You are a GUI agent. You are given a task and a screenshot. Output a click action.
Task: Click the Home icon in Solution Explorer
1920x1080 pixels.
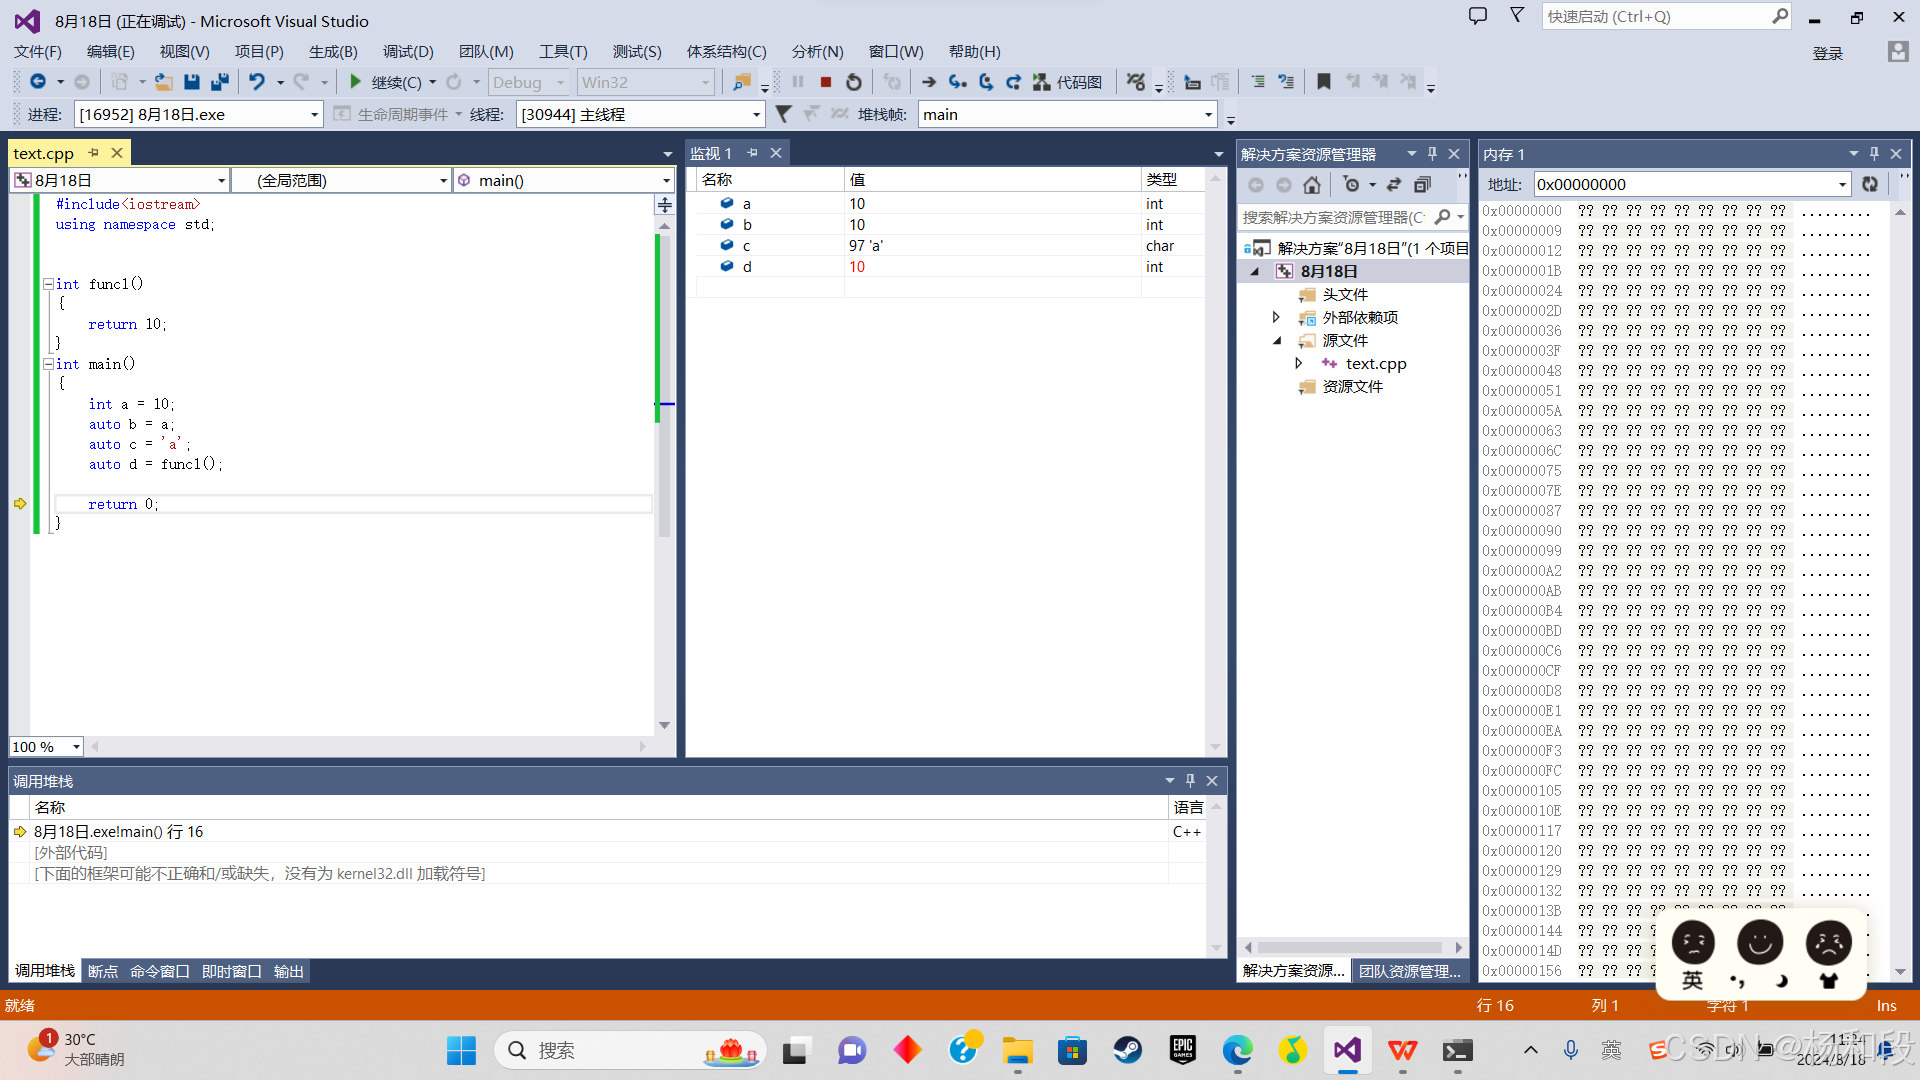point(1312,184)
